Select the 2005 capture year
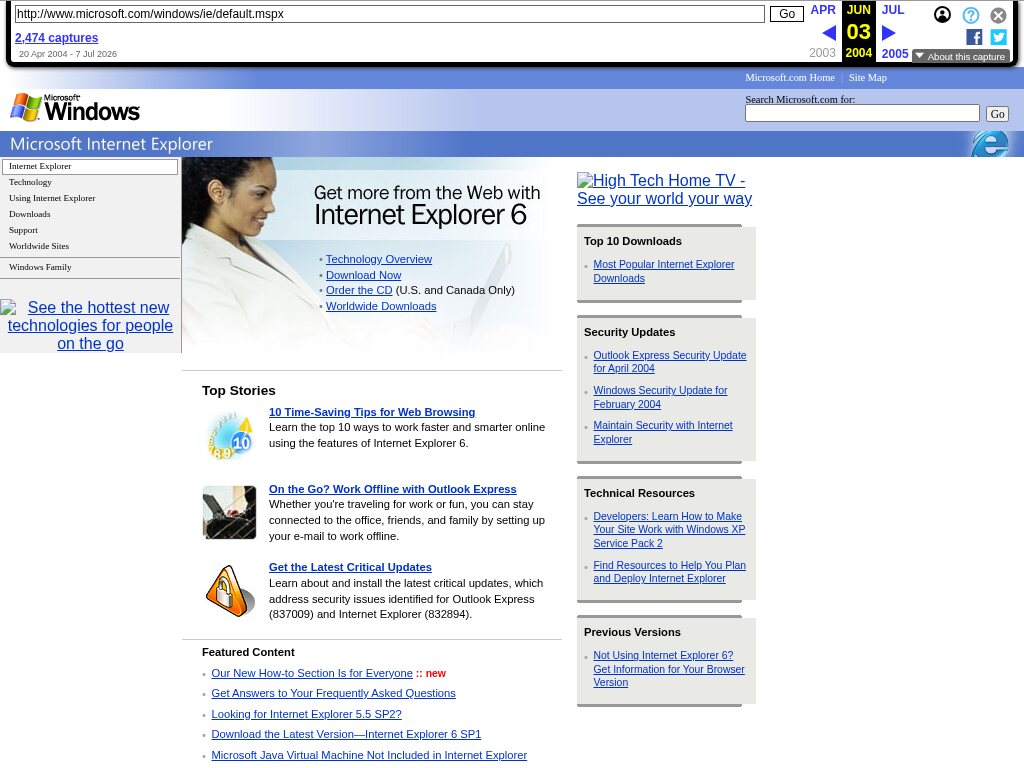This screenshot has width=1024, height=768. [895, 54]
